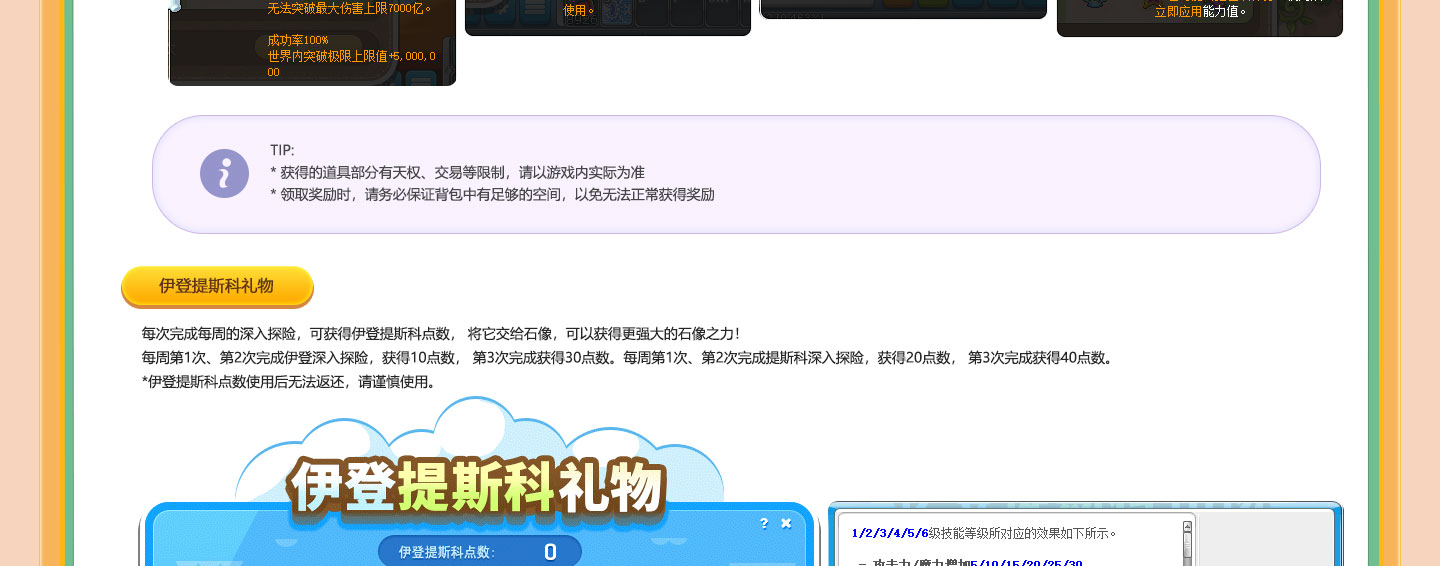Click the skill panel scrollbar up arrow
This screenshot has height=566, width=1440.
(x=1187, y=526)
